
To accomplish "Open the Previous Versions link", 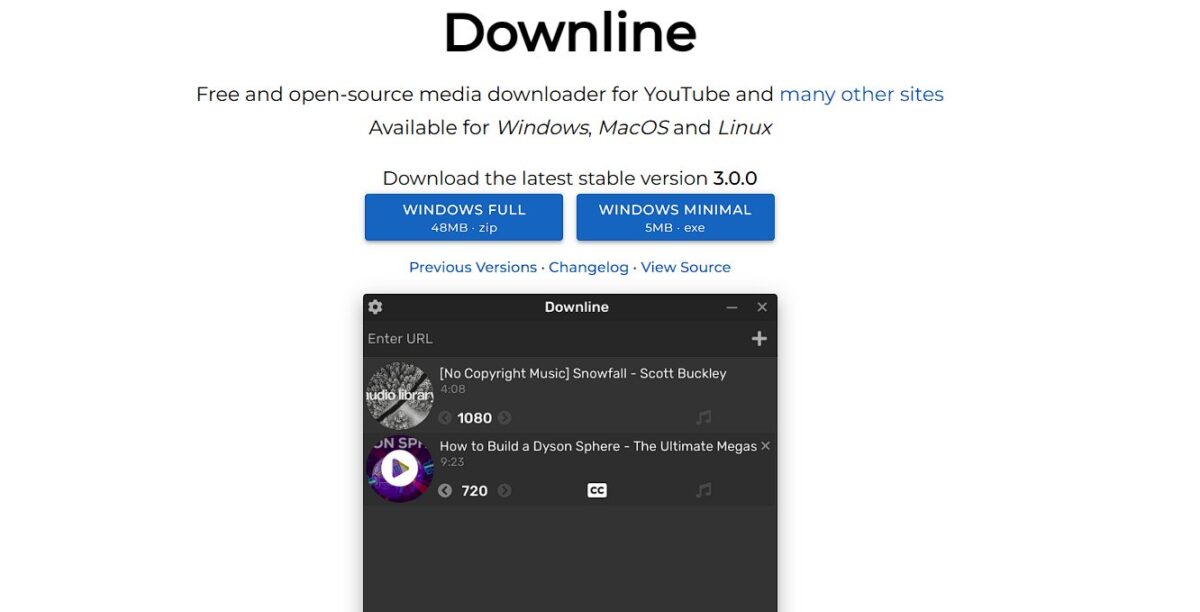I will 473,267.
